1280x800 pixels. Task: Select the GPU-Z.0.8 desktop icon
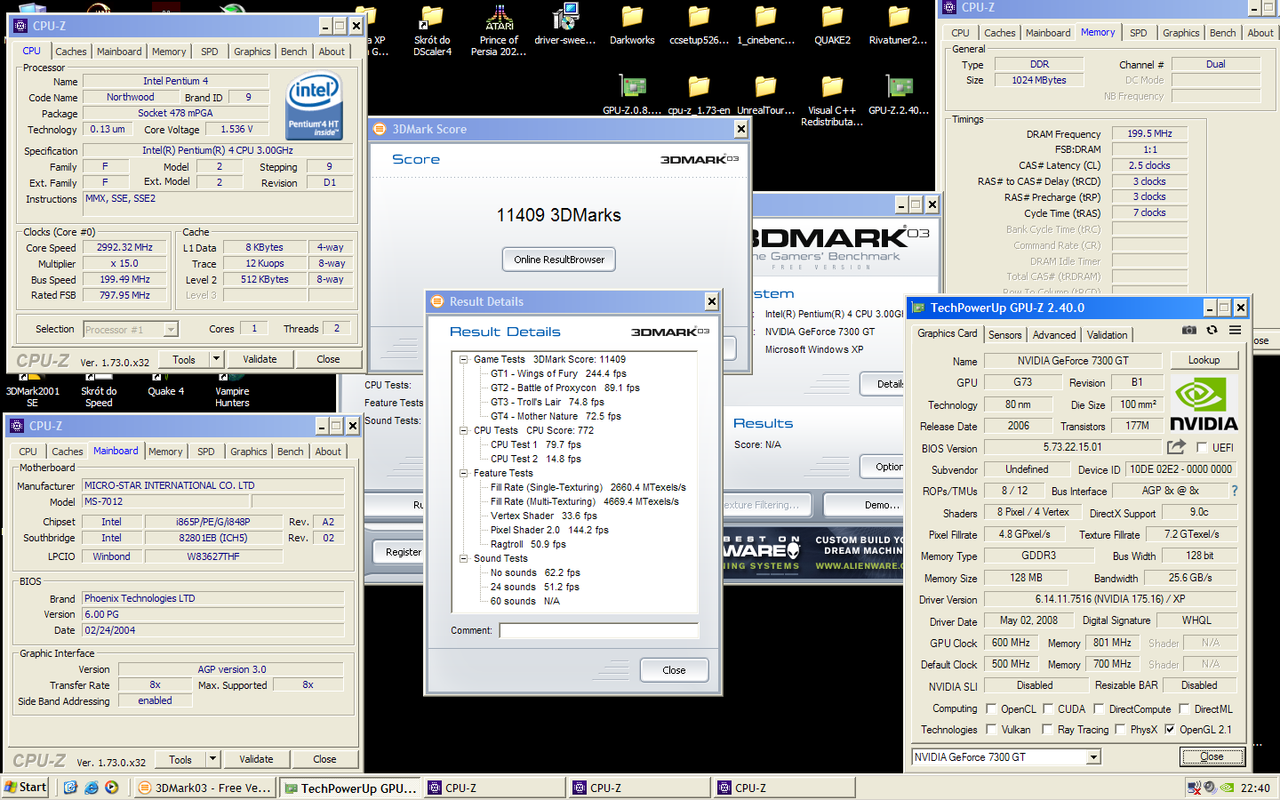coord(632,96)
